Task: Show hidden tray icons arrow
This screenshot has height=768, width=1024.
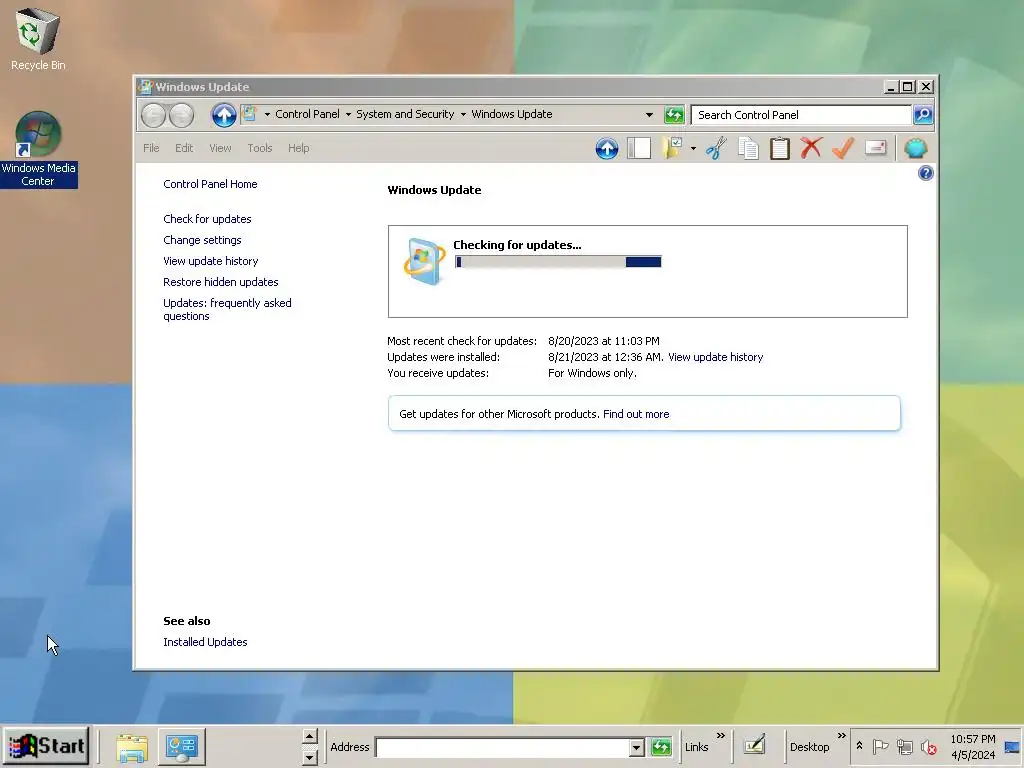Action: click(859, 746)
